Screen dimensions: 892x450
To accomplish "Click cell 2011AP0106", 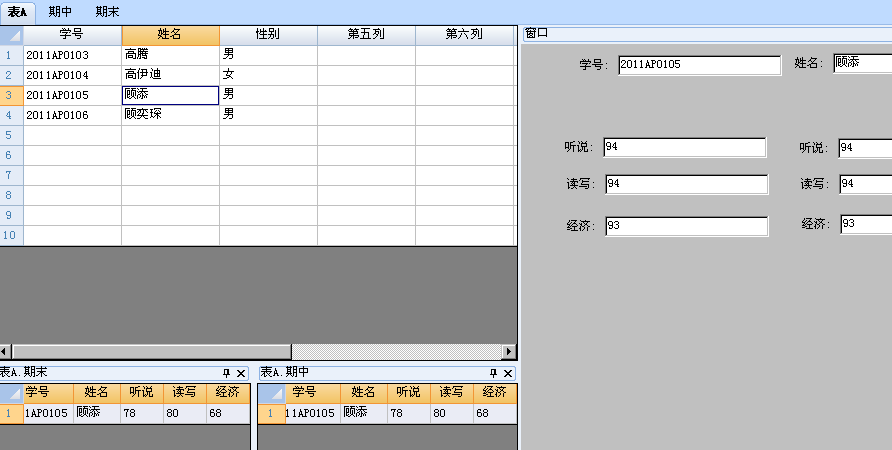I will pyautogui.click(x=72, y=115).
